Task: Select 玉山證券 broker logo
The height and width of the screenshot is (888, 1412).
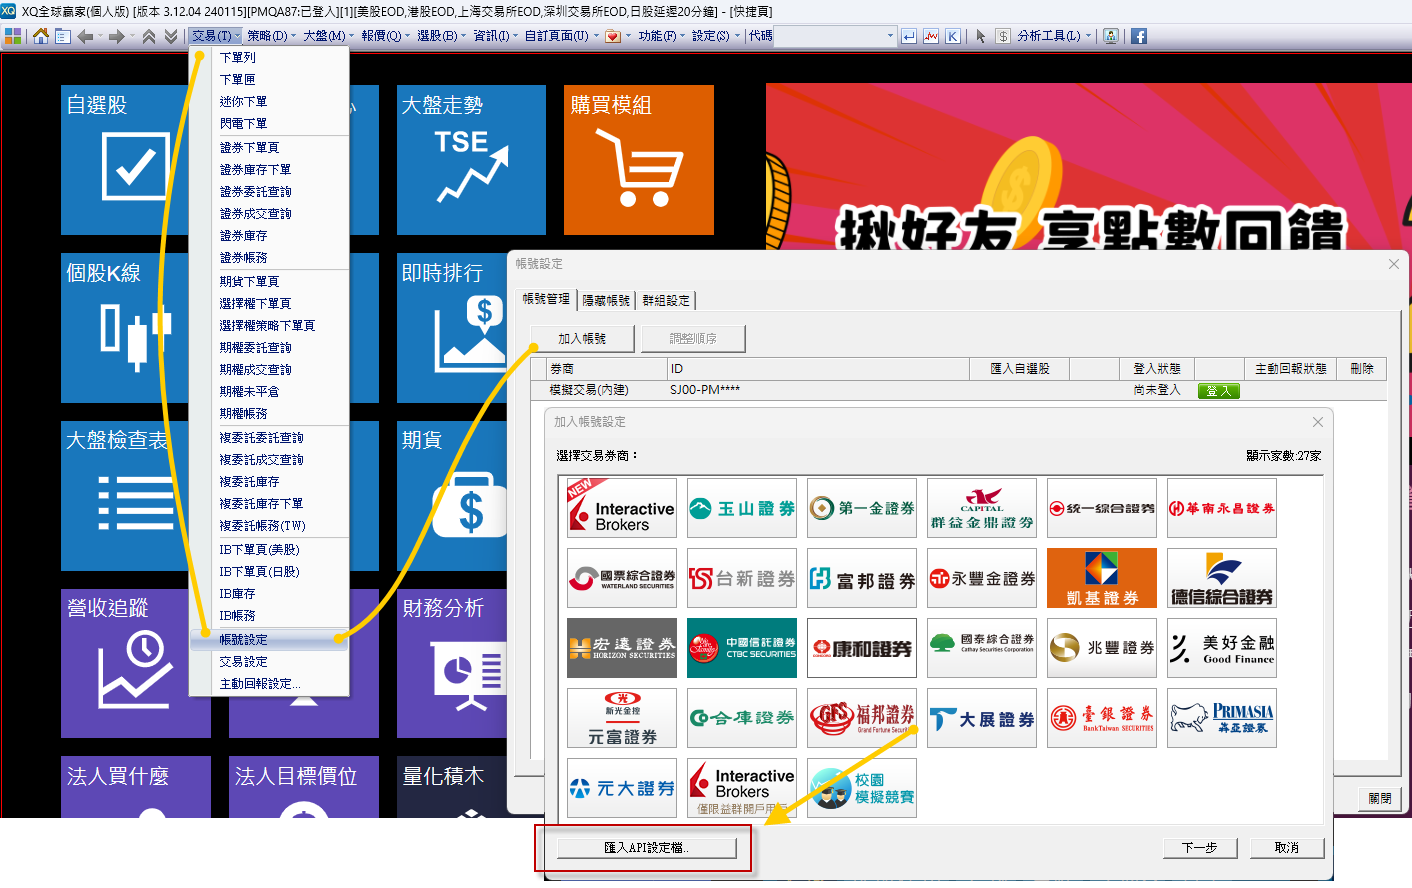Action: [x=741, y=508]
